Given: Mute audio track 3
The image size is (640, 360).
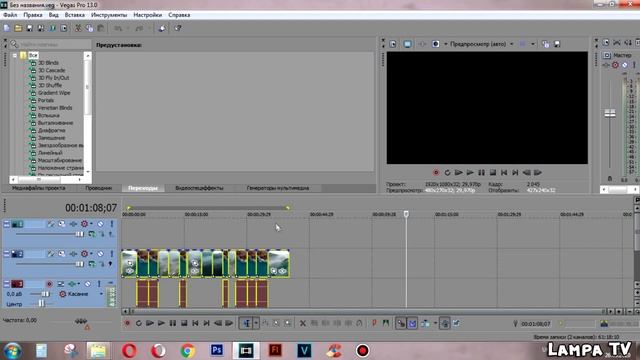Looking at the screenshot, I should [x=87, y=284].
